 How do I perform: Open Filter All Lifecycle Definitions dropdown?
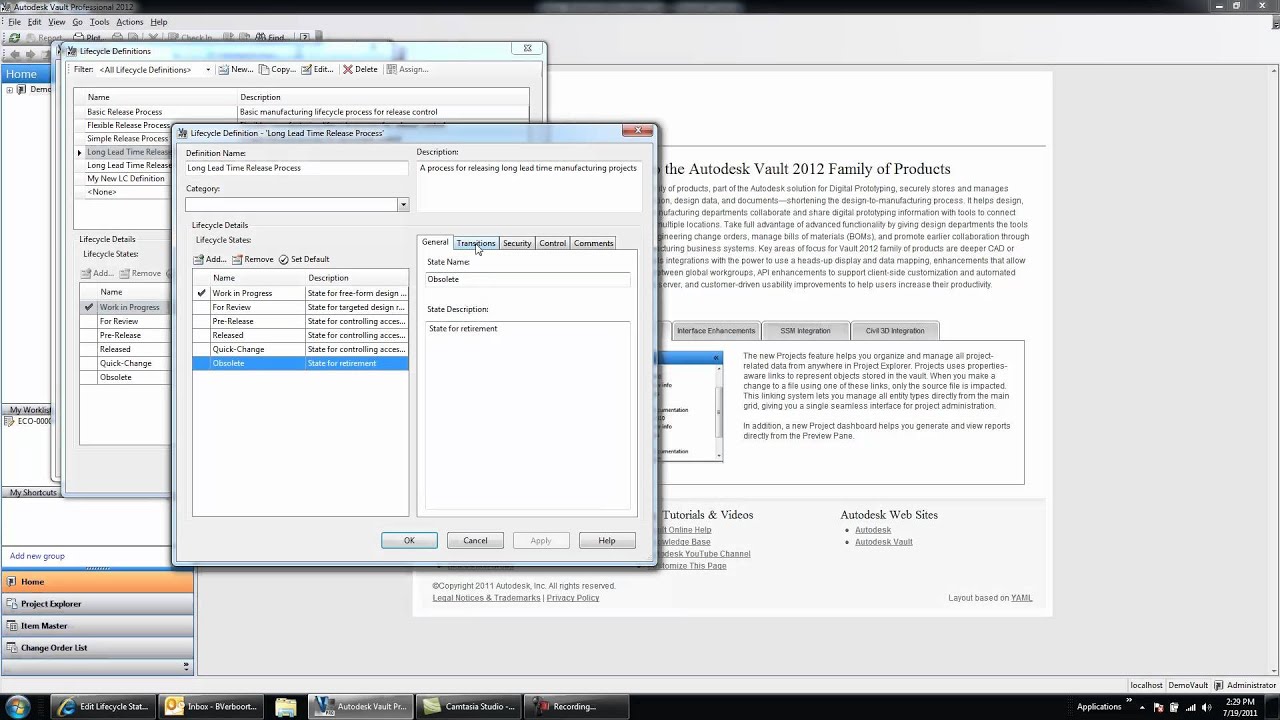(x=208, y=69)
